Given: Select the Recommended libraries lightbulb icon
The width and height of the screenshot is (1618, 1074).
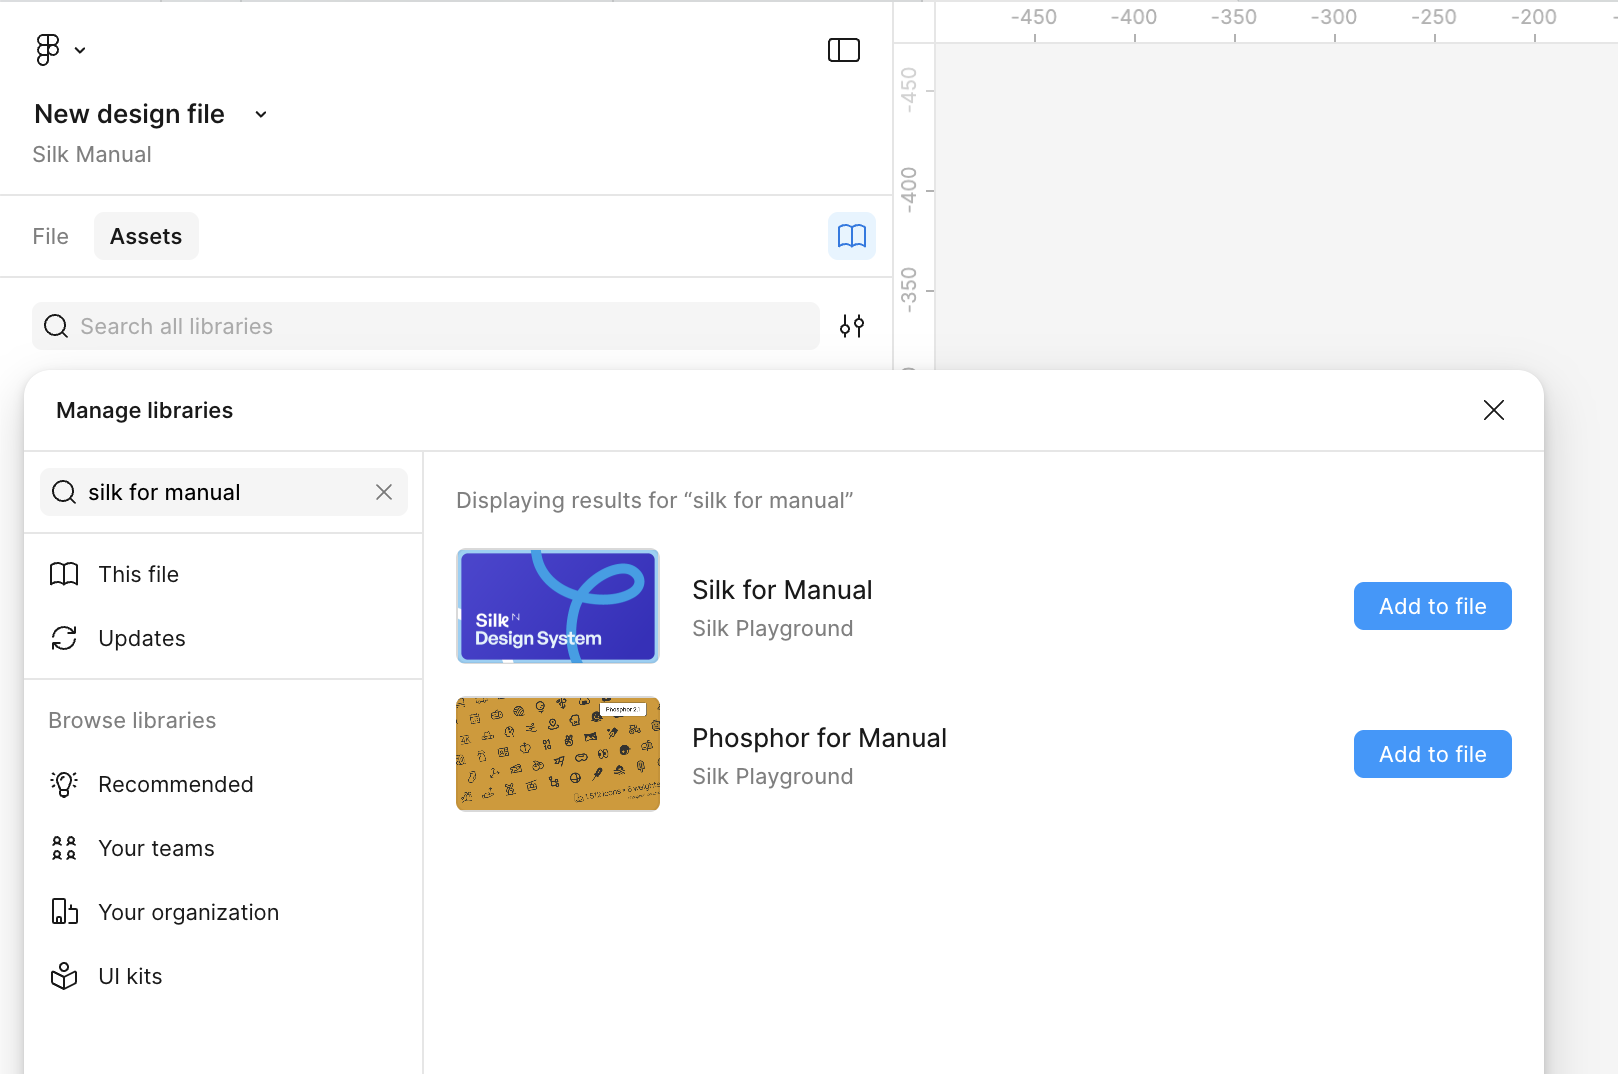Looking at the screenshot, I should click(64, 784).
